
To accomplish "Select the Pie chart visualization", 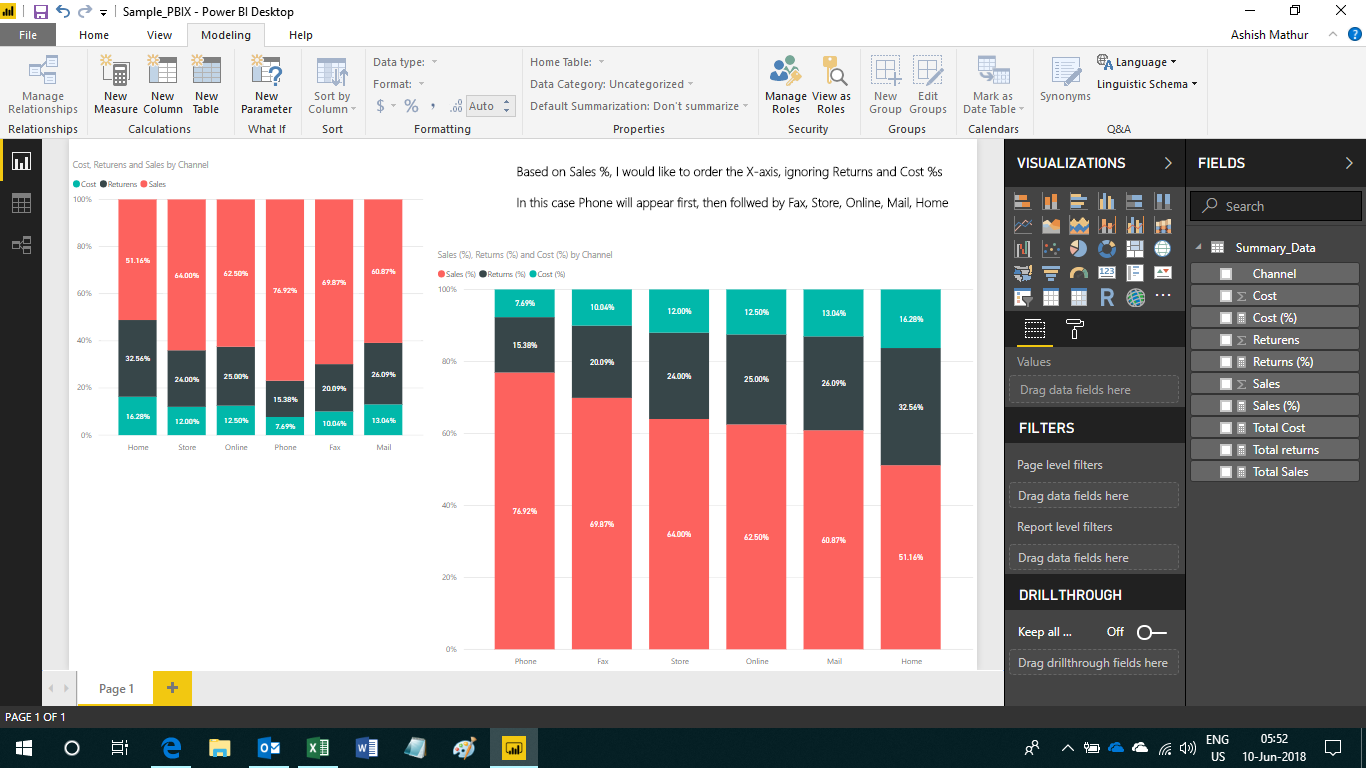I will point(1079,249).
